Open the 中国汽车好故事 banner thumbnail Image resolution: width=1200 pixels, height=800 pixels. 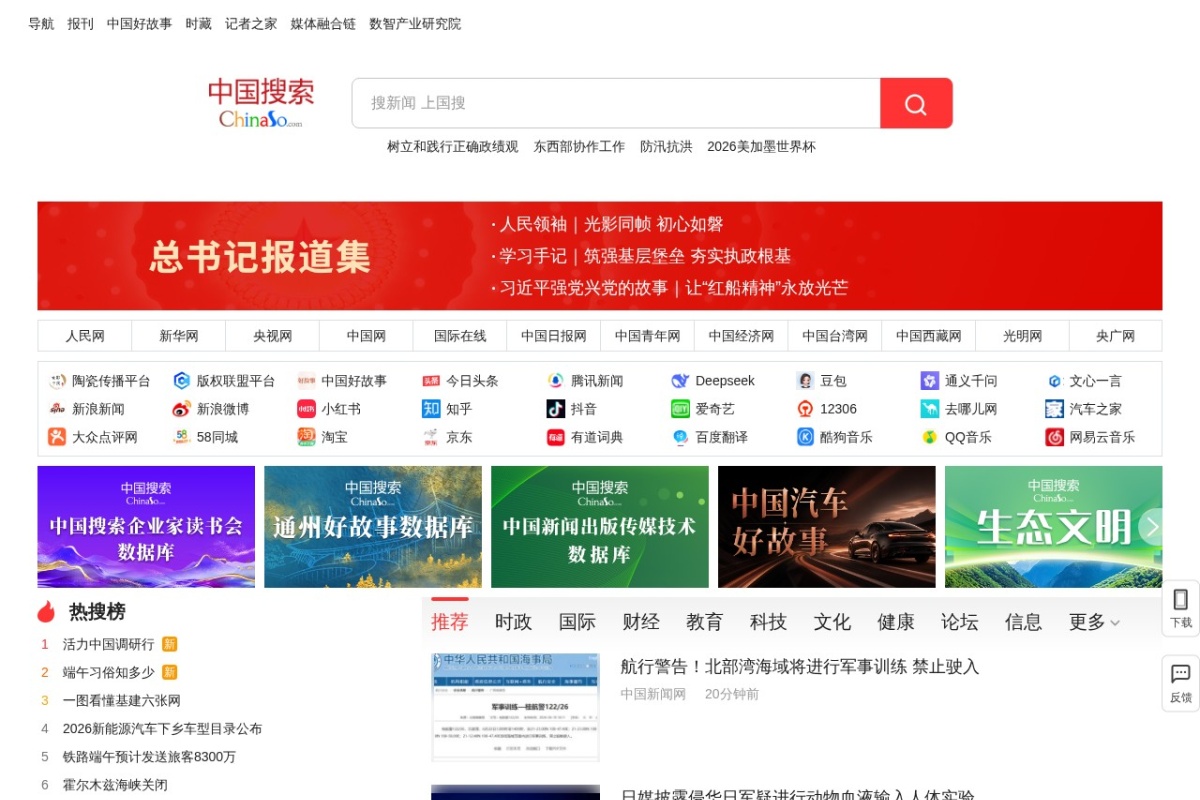pyautogui.click(x=827, y=527)
